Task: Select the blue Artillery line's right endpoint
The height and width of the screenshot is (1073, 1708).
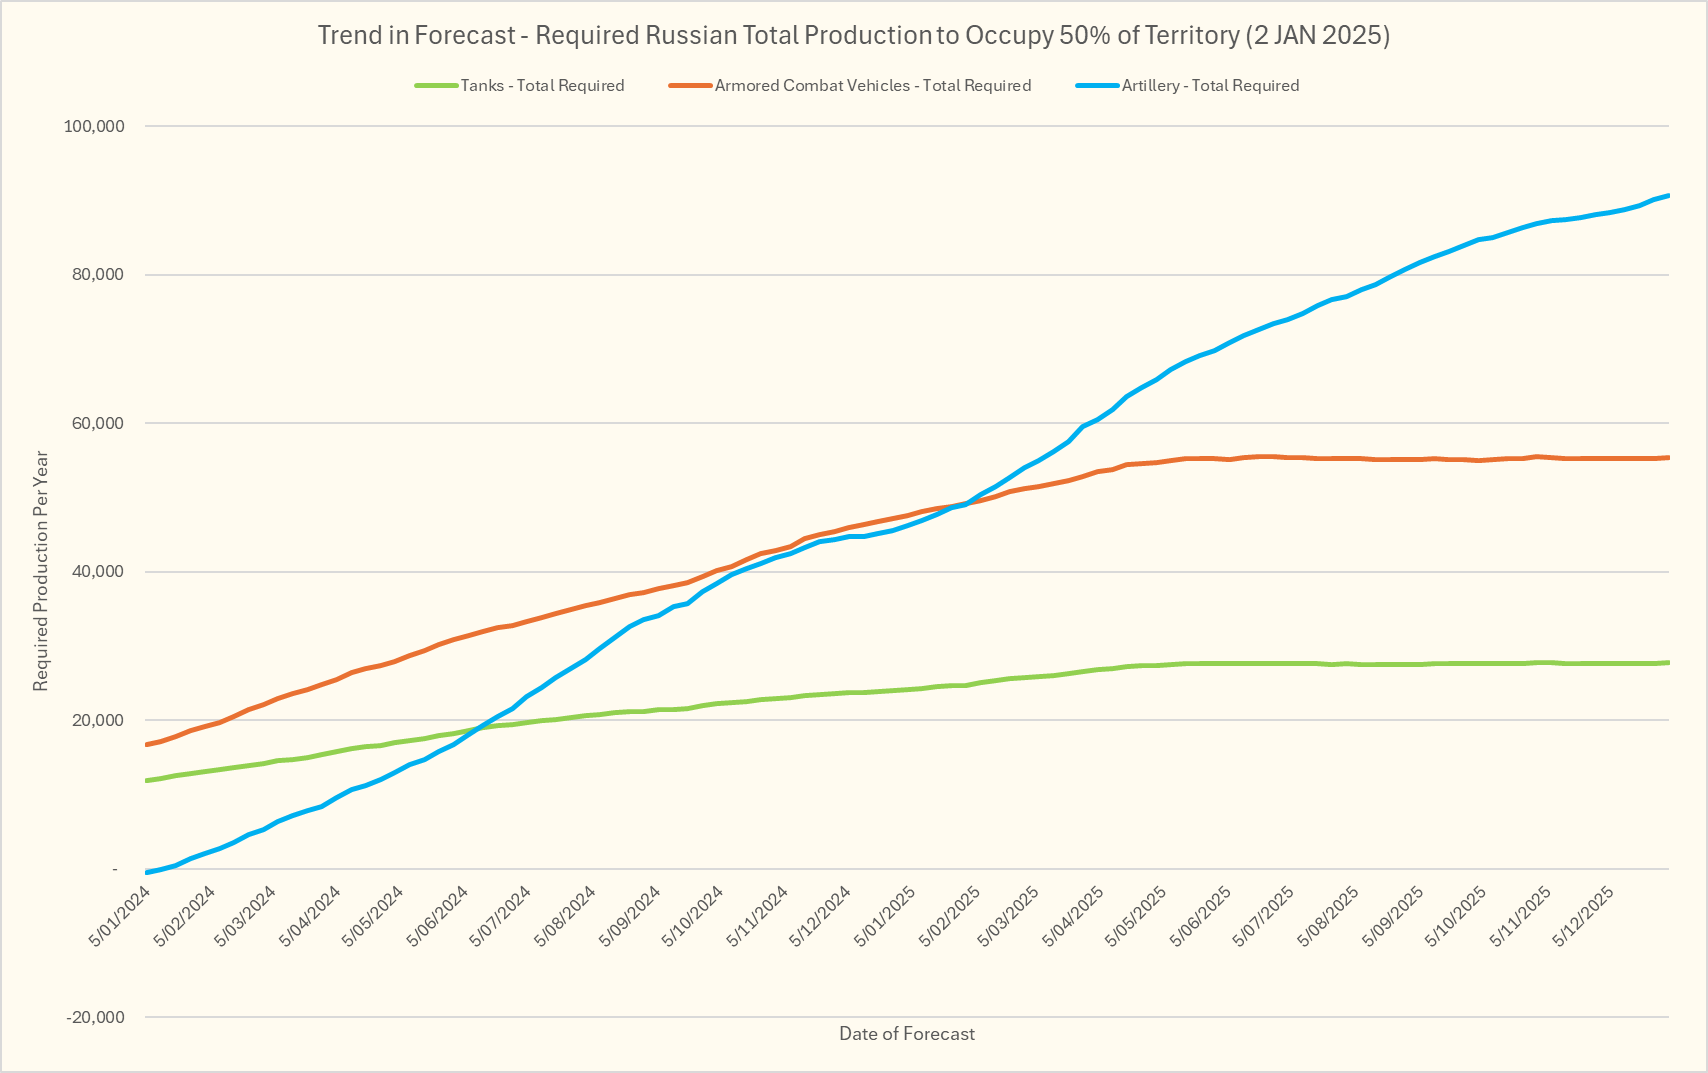Action: [x=1667, y=196]
